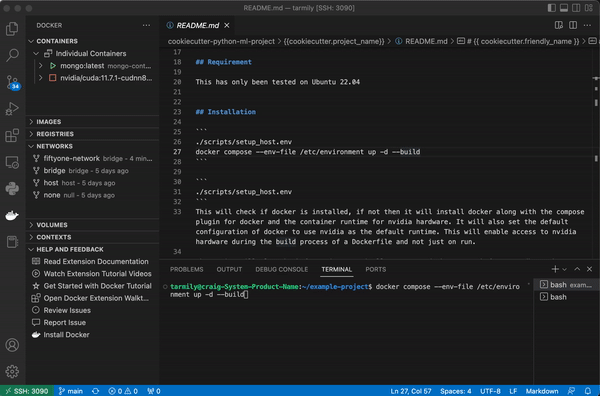The height and width of the screenshot is (396, 600).
Task: Open the Extensions view icon
Action: (x=12, y=135)
